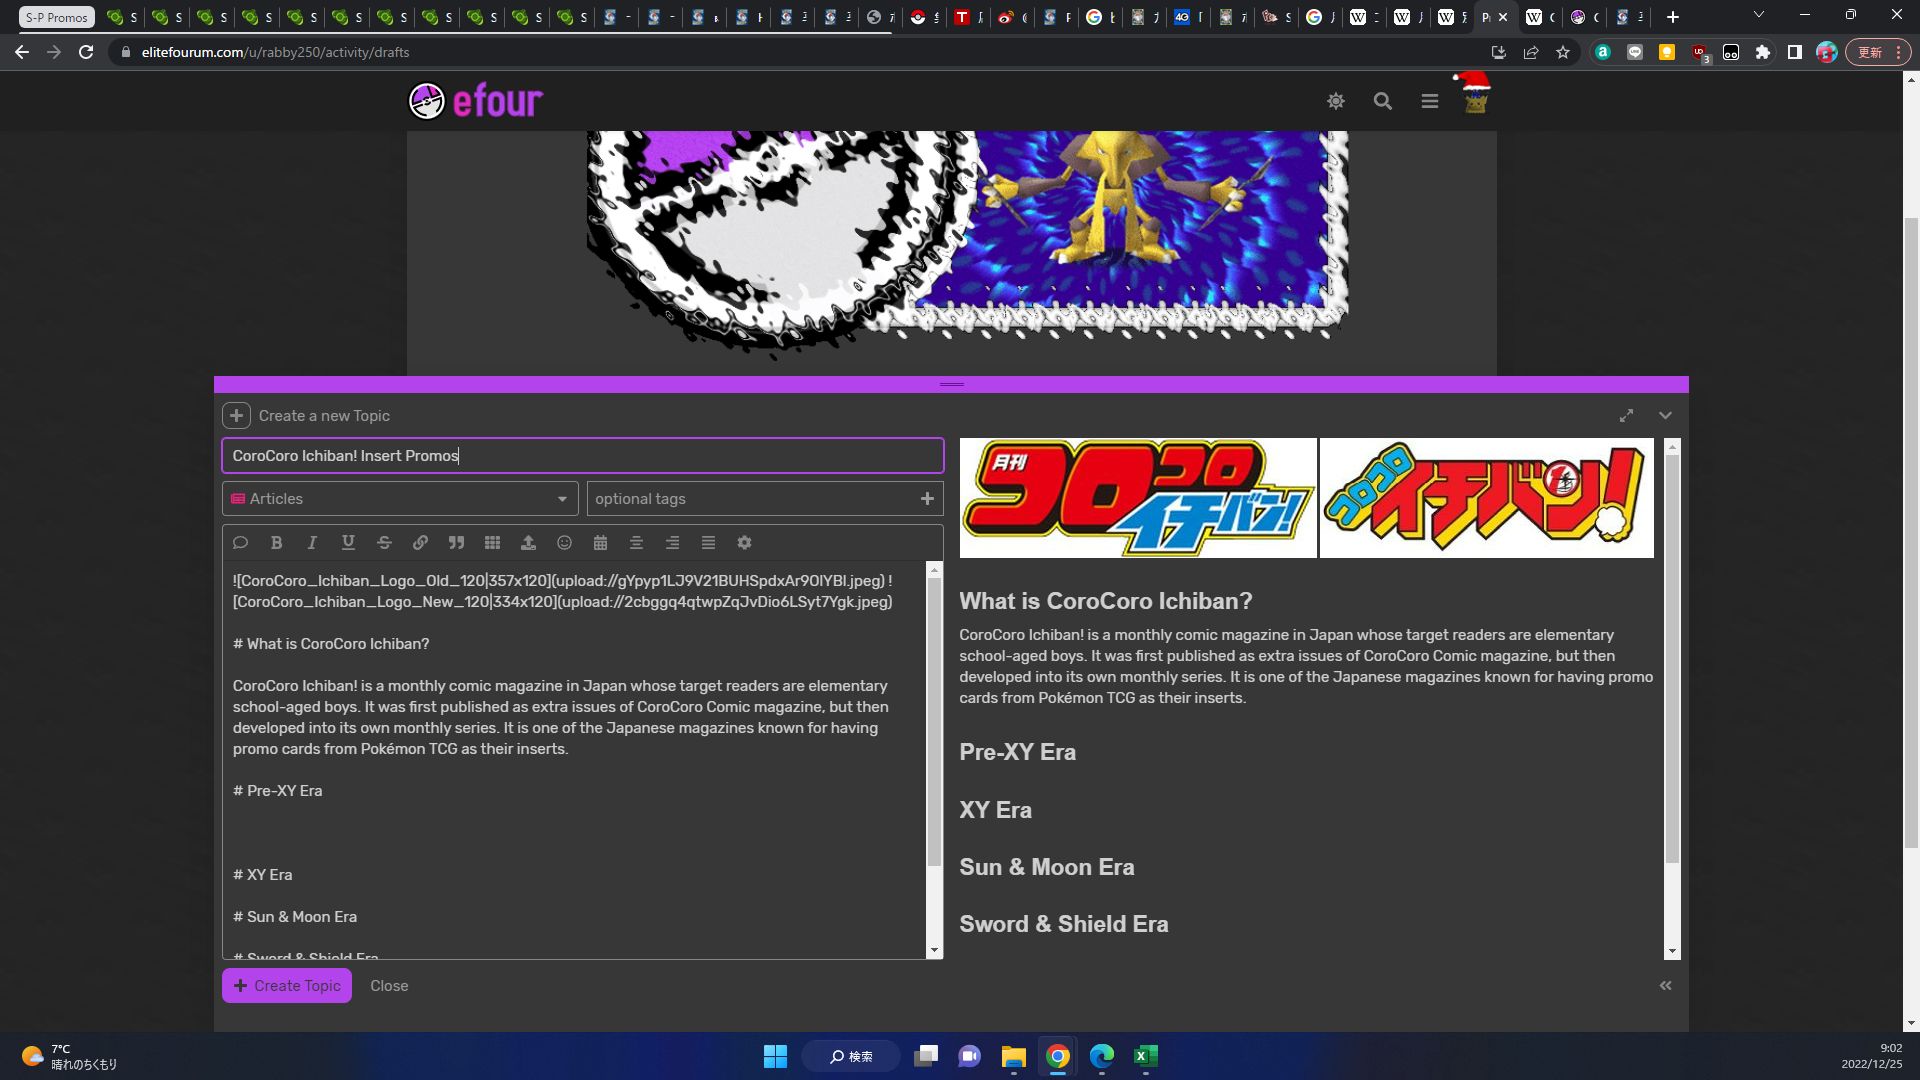
Task: Click the old CoroCoro Ichiban logo preview
Action: [1138, 498]
